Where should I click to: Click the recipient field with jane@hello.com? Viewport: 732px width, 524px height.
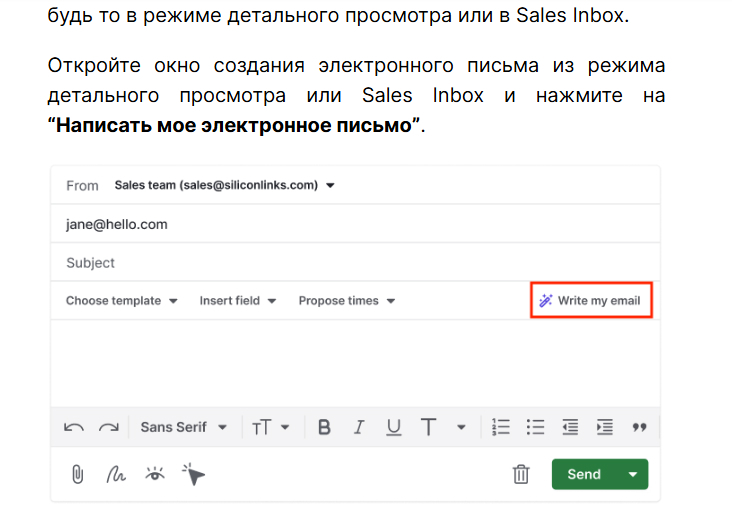point(355,224)
